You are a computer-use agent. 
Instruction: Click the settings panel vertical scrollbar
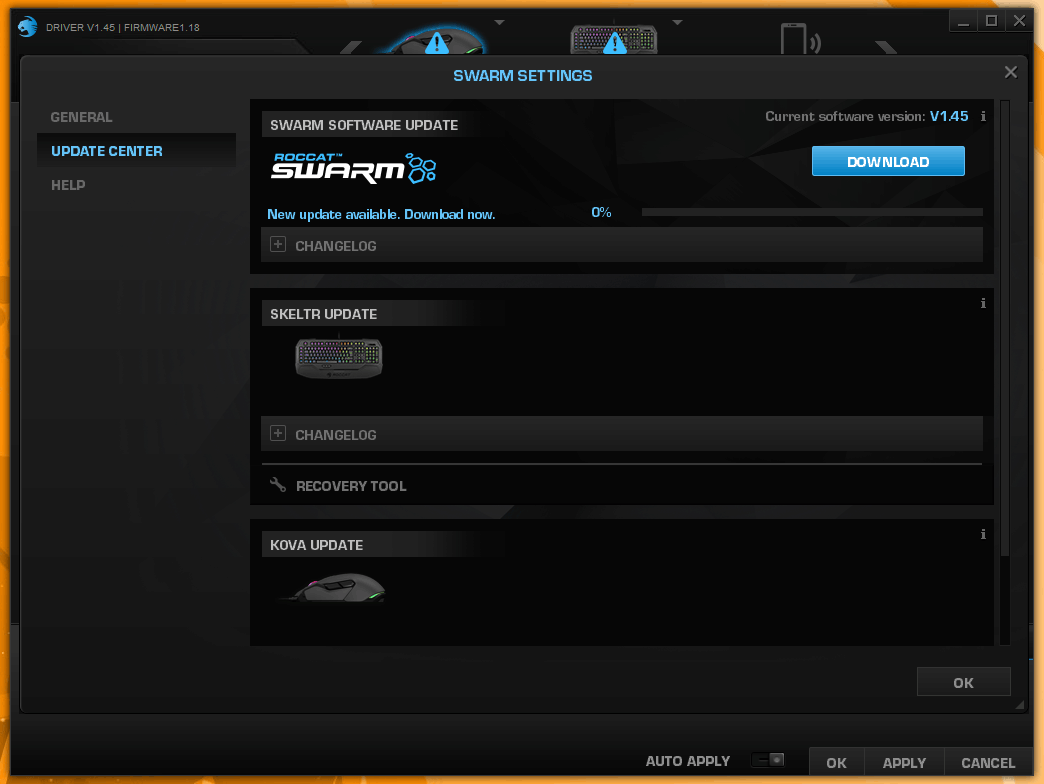(x=1005, y=327)
